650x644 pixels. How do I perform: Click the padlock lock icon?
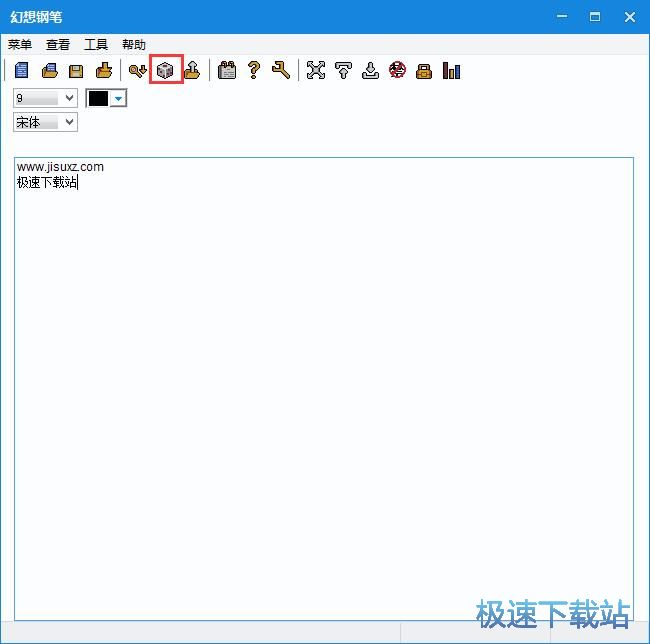point(424,71)
